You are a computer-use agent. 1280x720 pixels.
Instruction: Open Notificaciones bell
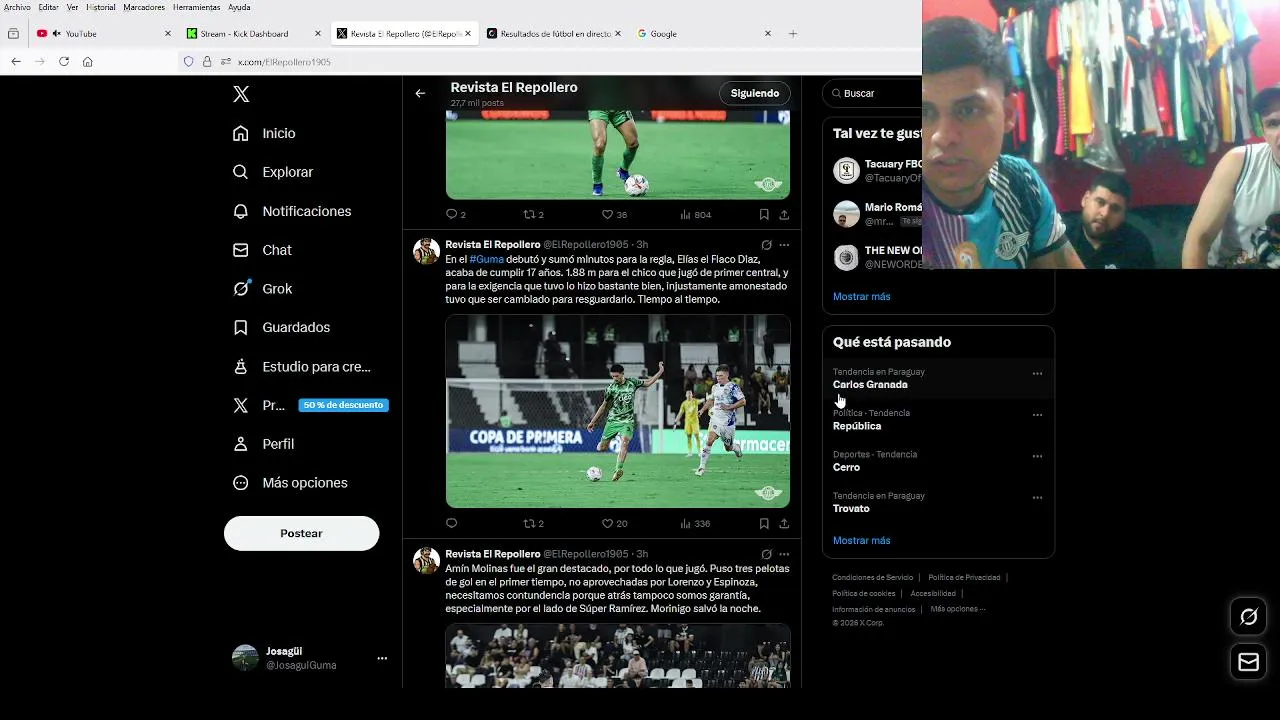[x=292, y=211]
